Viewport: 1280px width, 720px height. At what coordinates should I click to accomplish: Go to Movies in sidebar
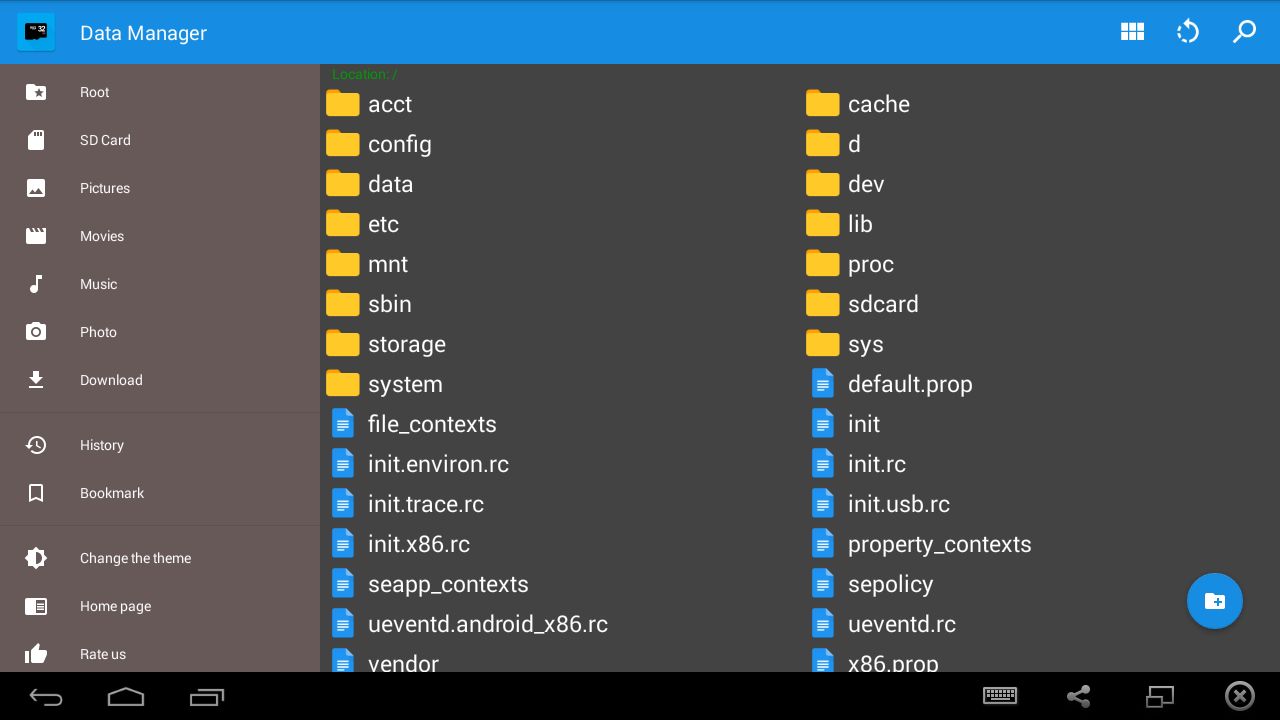[x=160, y=236]
